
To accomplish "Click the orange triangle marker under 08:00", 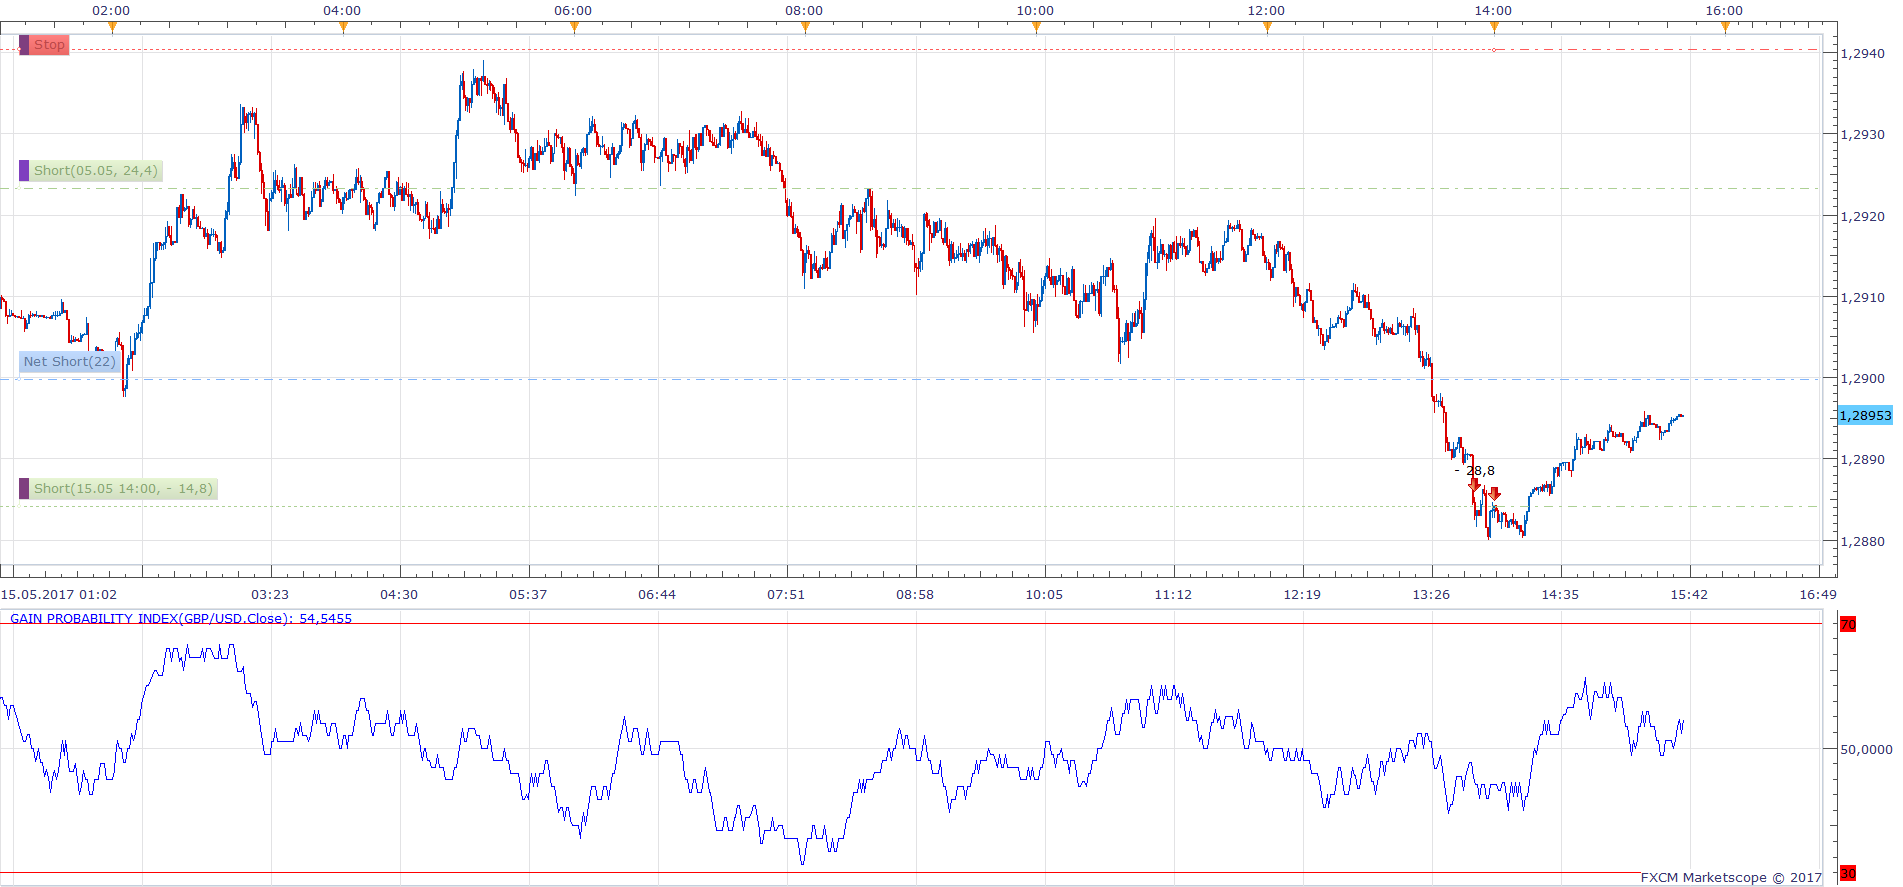I will tap(805, 27).
